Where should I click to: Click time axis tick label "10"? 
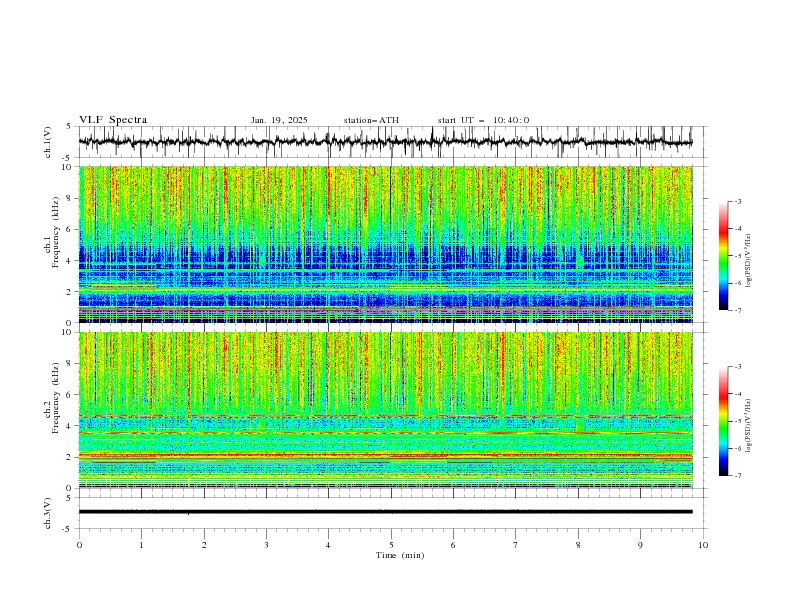pyautogui.click(x=703, y=545)
